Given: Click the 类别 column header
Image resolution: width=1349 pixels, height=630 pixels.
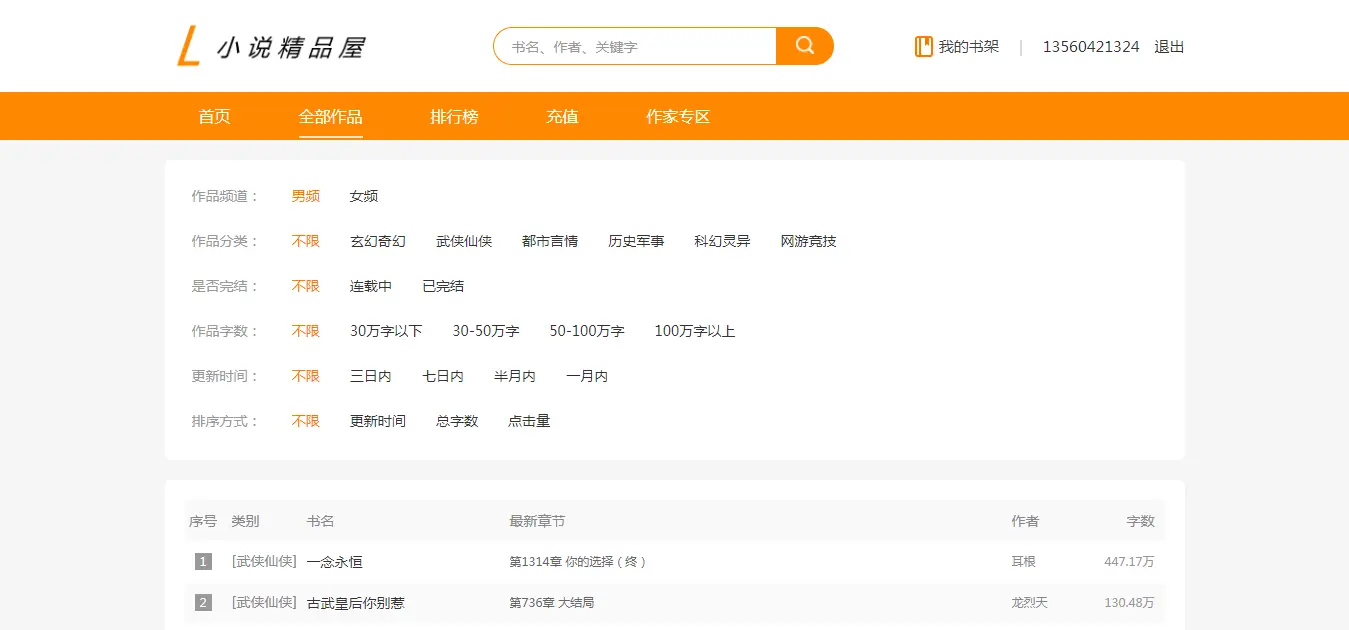Looking at the screenshot, I should [245, 521].
